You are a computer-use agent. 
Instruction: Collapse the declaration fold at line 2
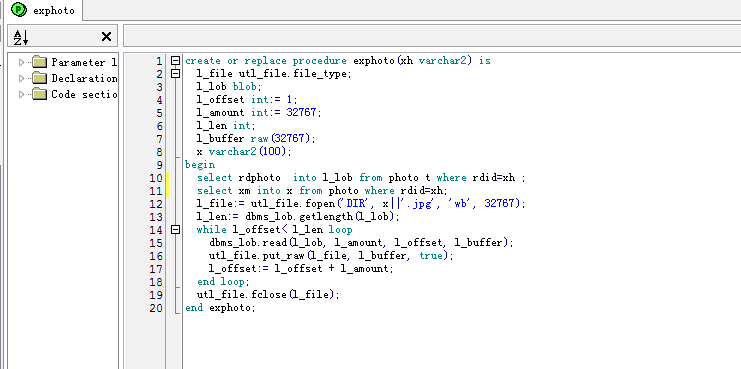pyautogui.click(x=175, y=74)
